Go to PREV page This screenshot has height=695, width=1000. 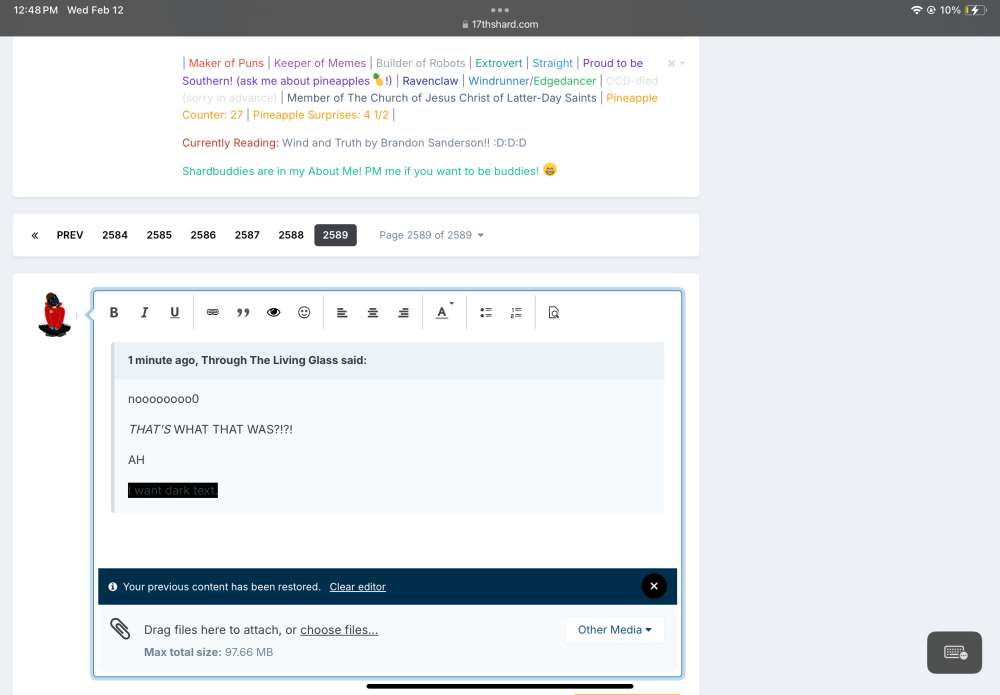point(70,235)
